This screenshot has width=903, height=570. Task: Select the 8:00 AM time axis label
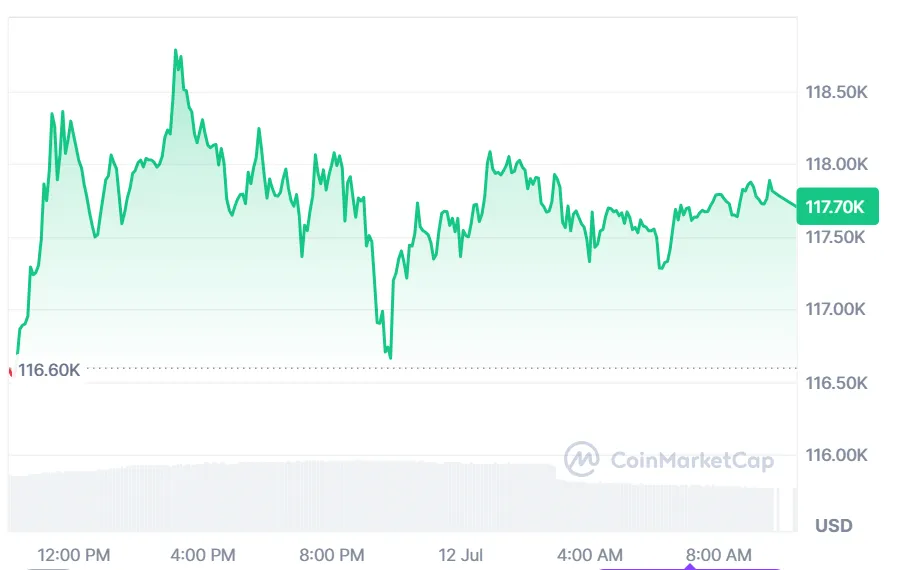pyautogui.click(x=718, y=554)
